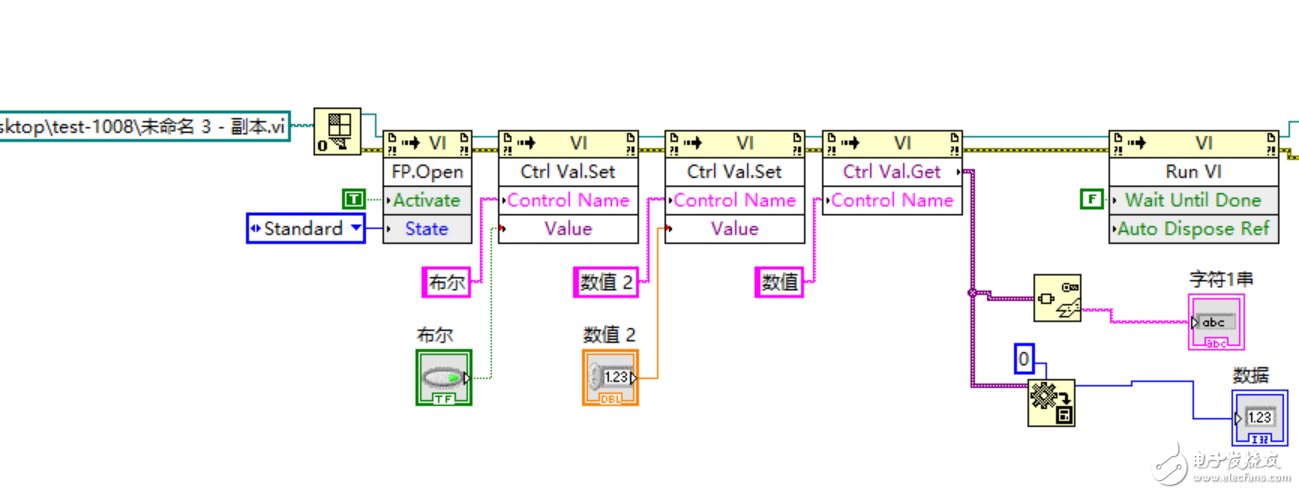Screen dimensions: 1299x494
Task: Click the 布尔 label above the boolean terminal
Action: click(434, 335)
